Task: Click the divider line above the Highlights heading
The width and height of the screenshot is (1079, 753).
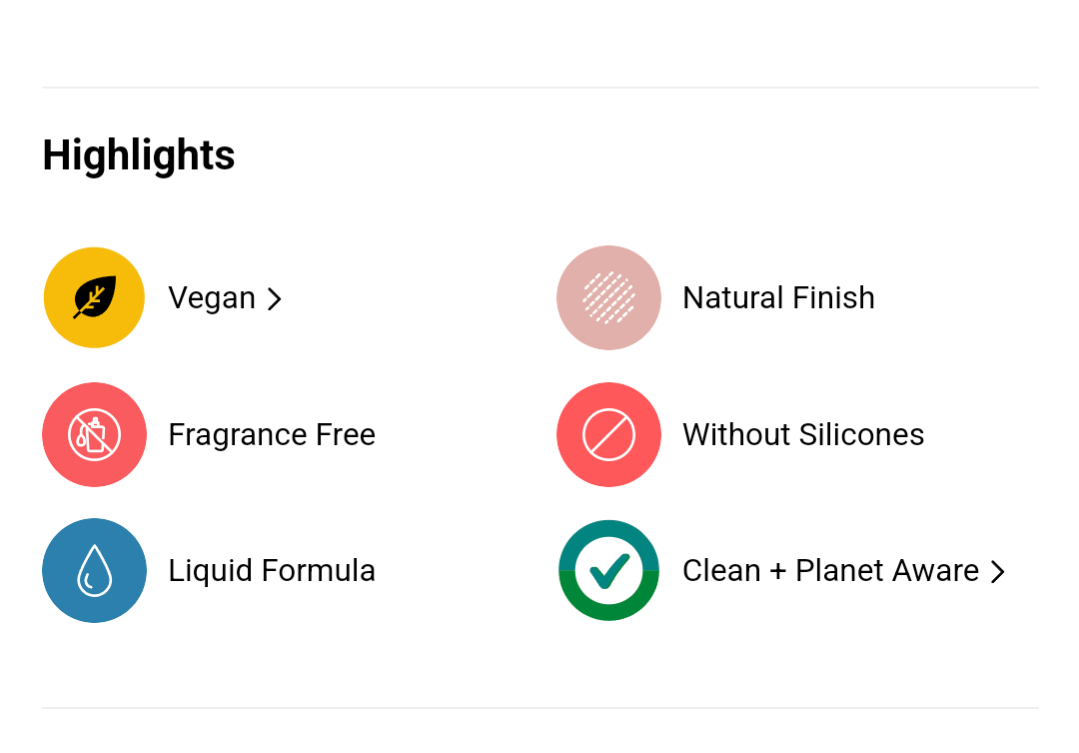Action: [x=540, y=88]
